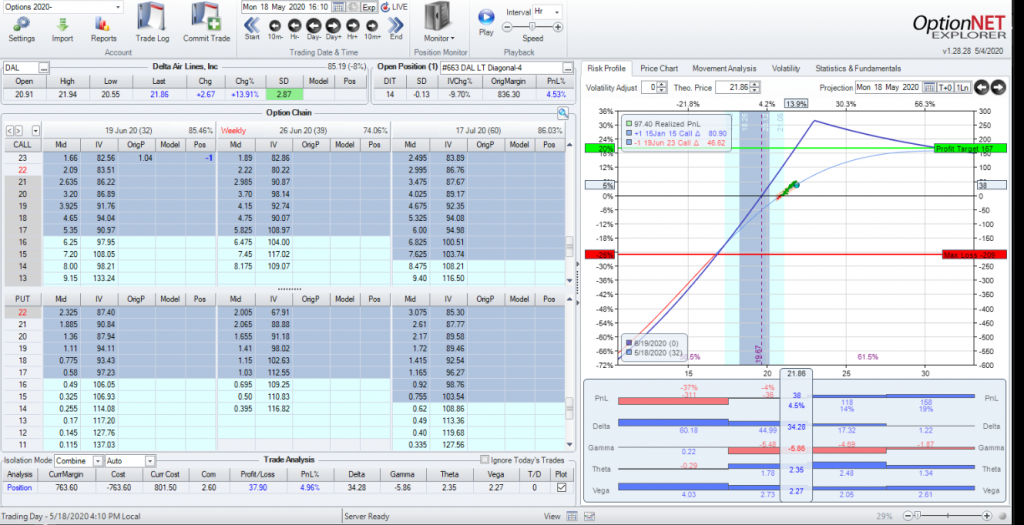1024x525 pixels.
Task: Click the Theo. Price value field
Action: click(733, 87)
